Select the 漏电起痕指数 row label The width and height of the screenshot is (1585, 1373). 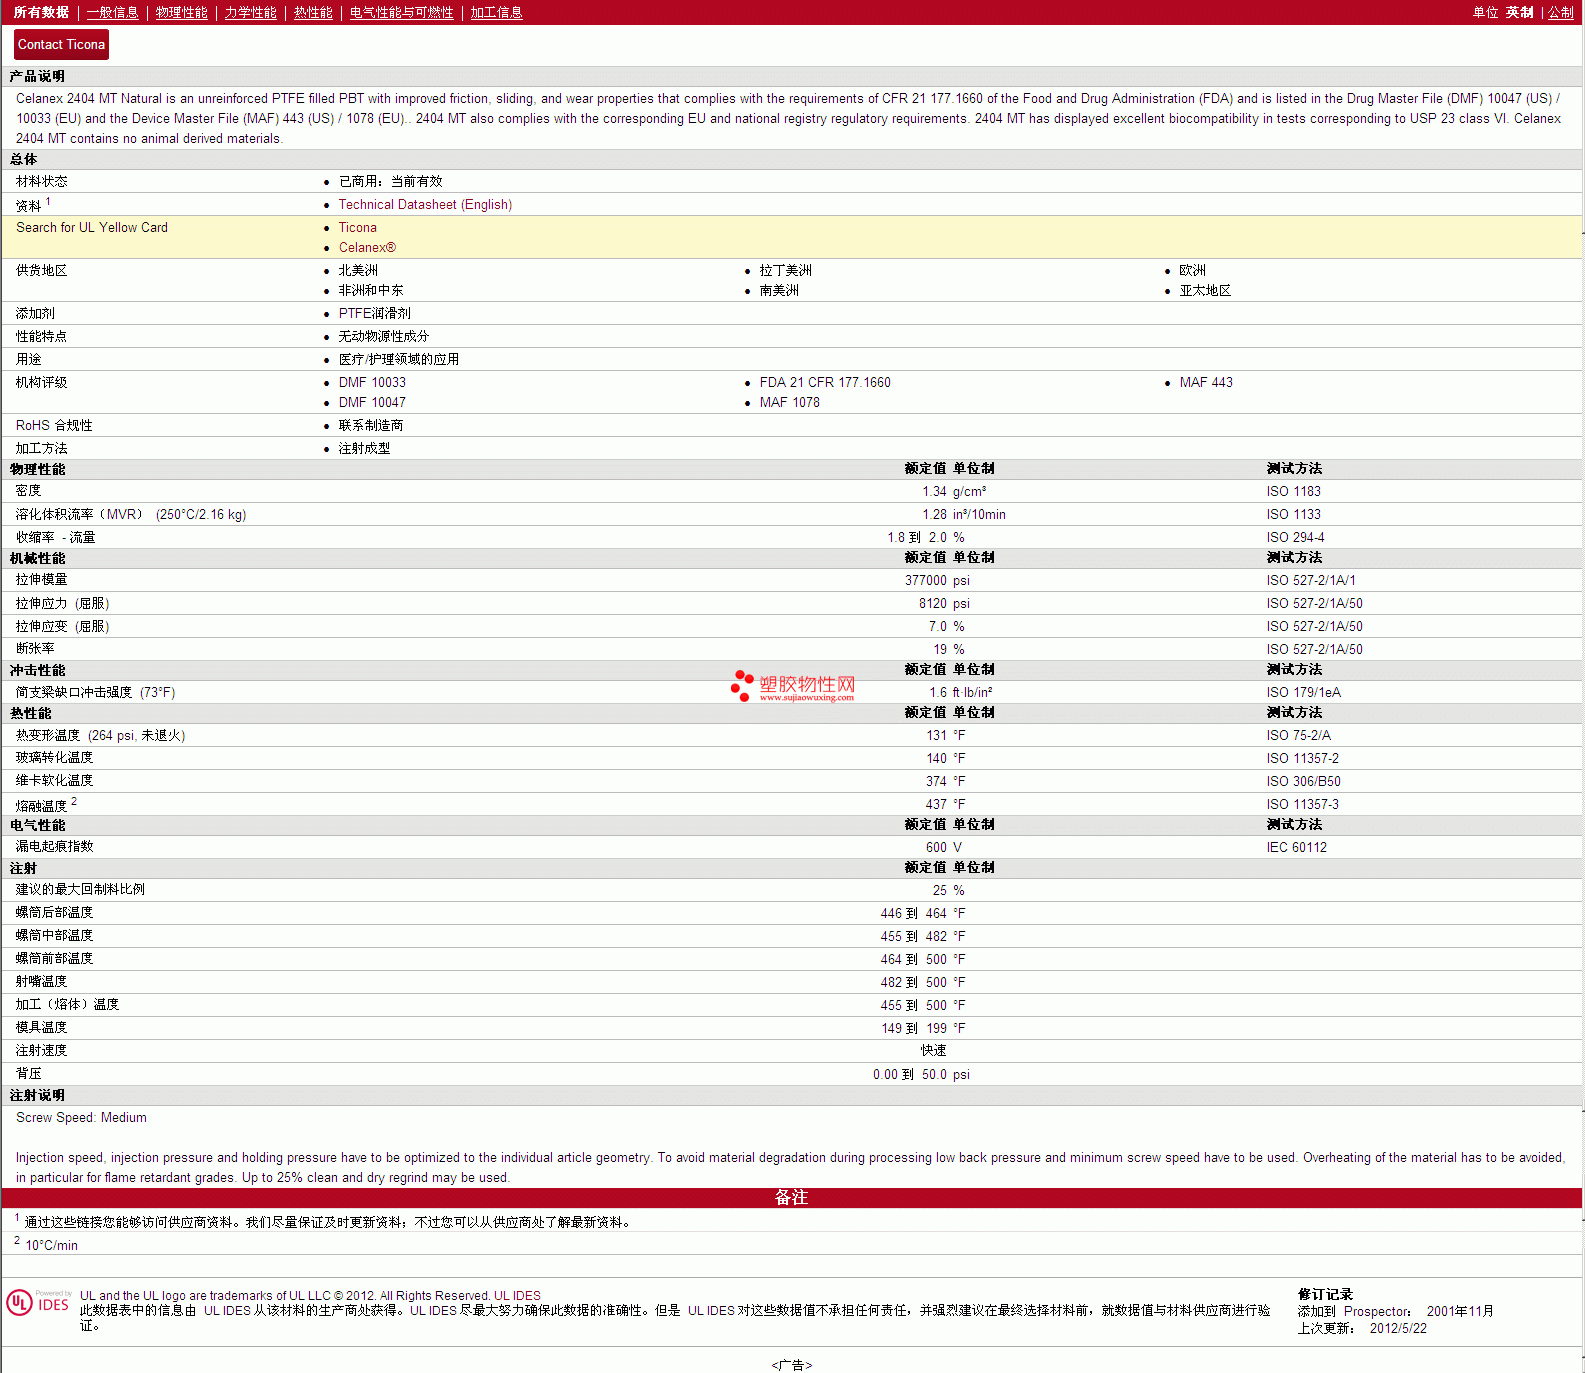(54, 846)
